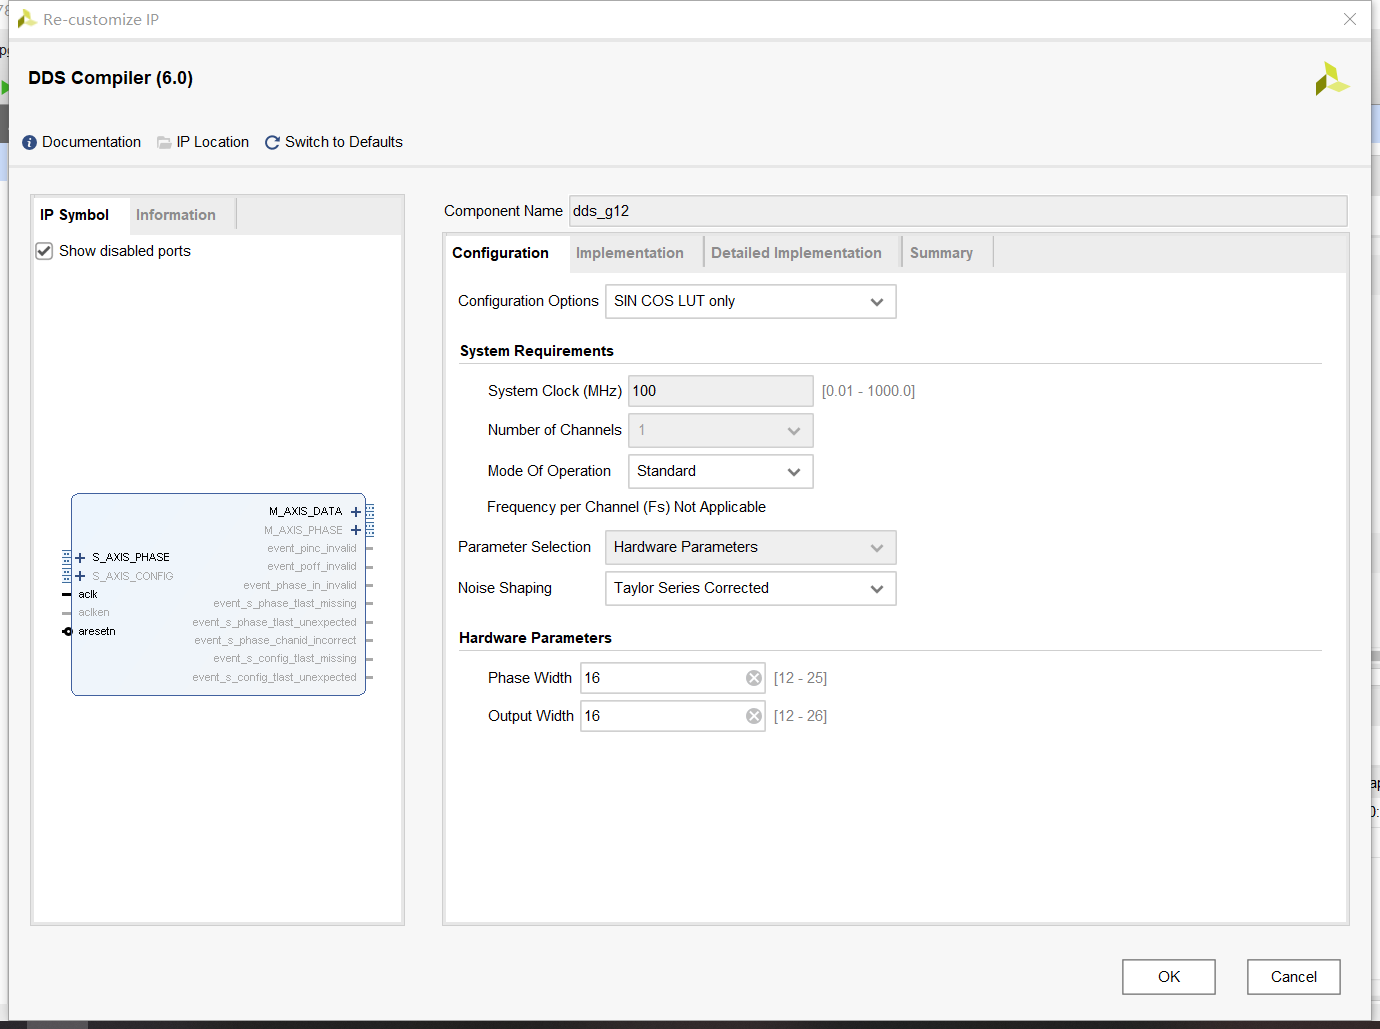Click the event_phase_in_invalid port label
This screenshot has height=1029, width=1380.
click(300, 585)
